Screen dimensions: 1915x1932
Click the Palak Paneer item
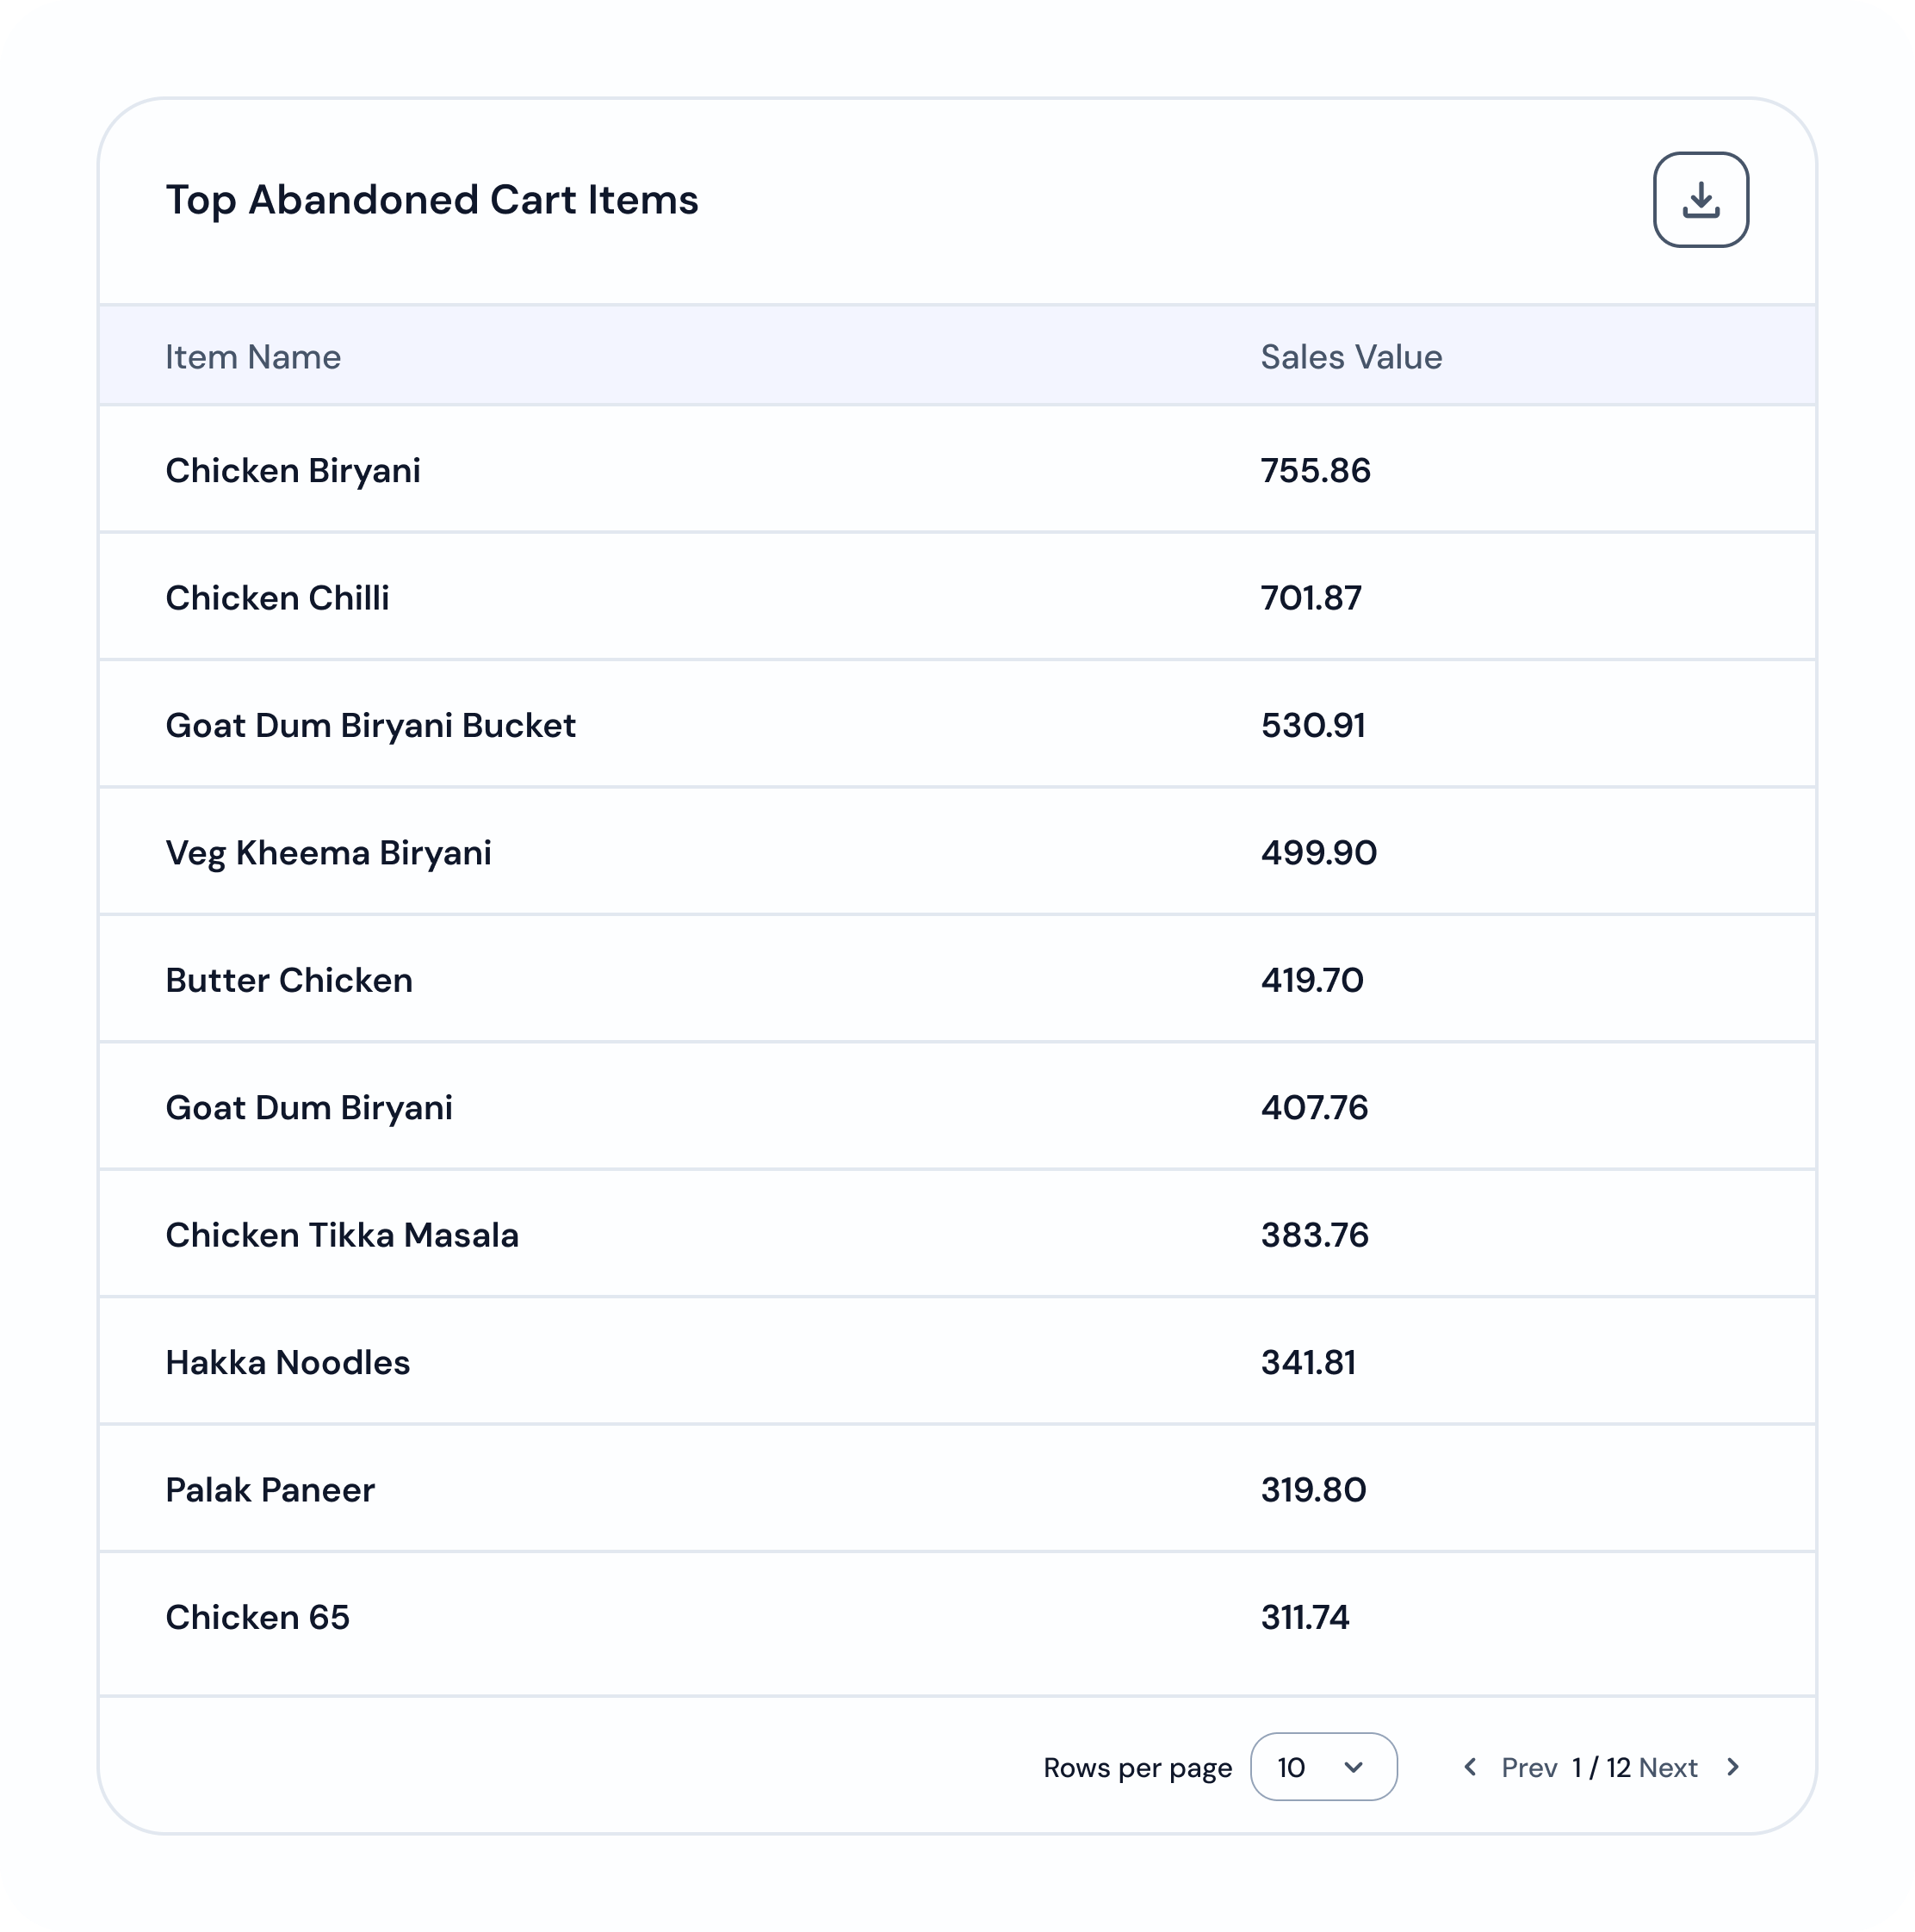click(x=270, y=1490)
